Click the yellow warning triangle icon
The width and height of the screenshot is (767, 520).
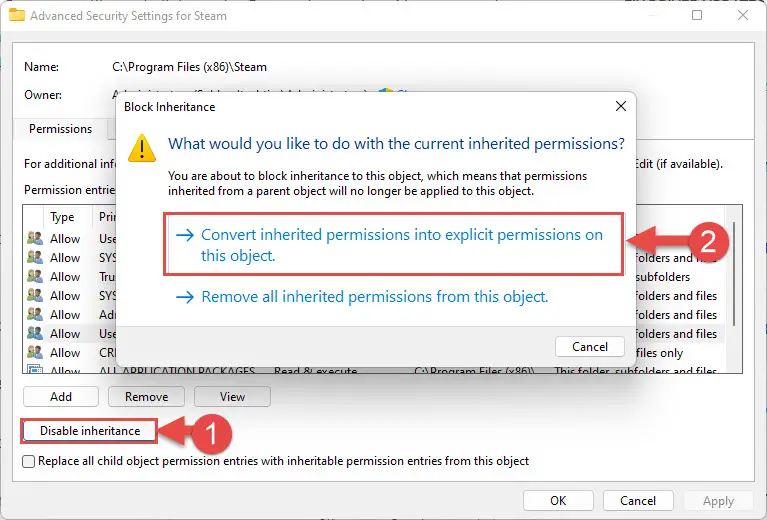(142, 148)
